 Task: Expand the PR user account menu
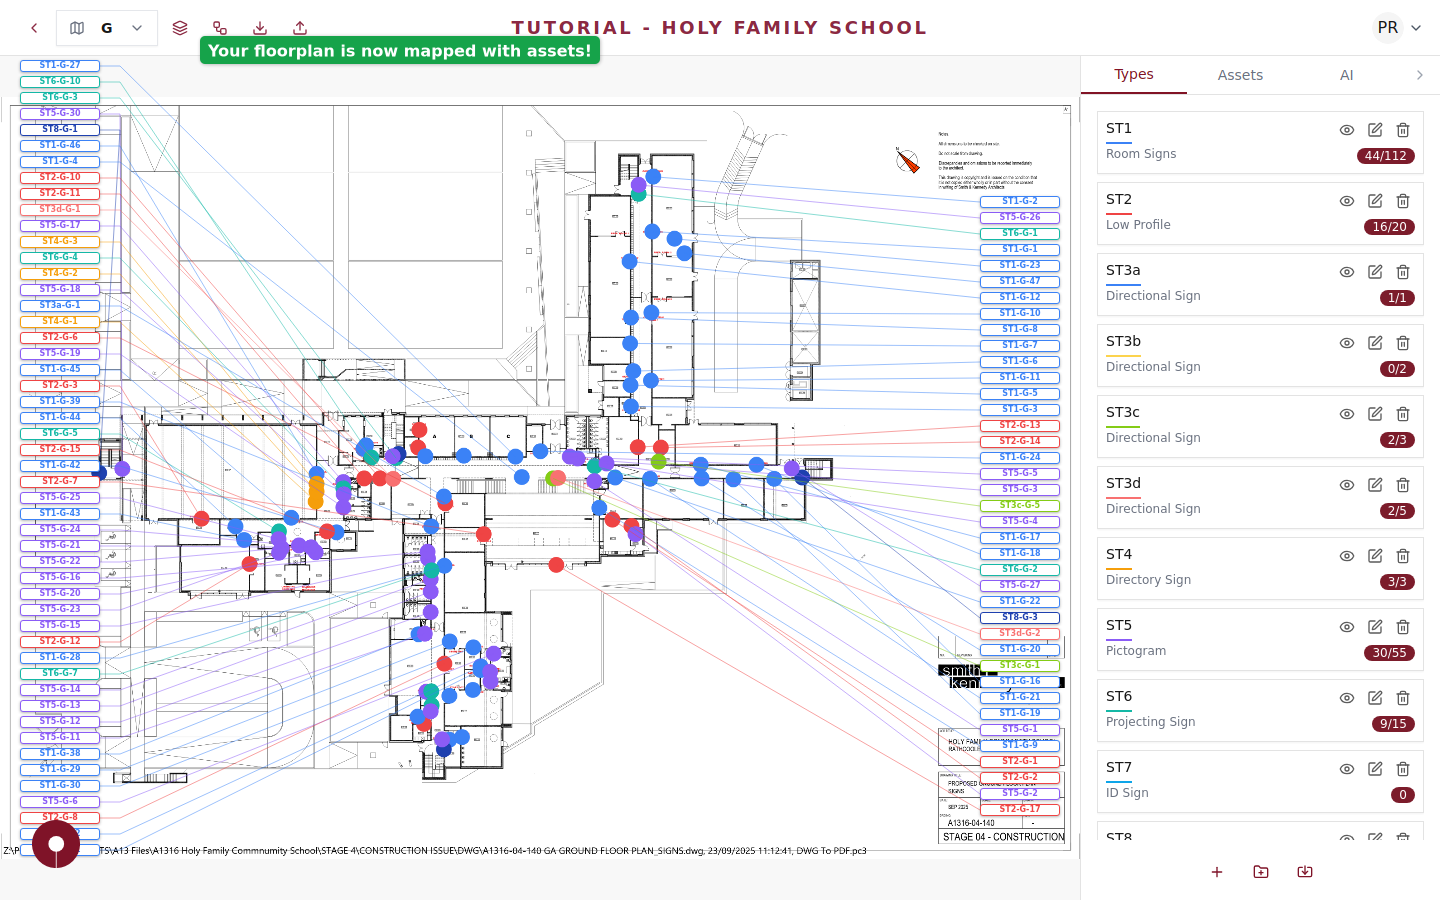(x=1399, y=28)
